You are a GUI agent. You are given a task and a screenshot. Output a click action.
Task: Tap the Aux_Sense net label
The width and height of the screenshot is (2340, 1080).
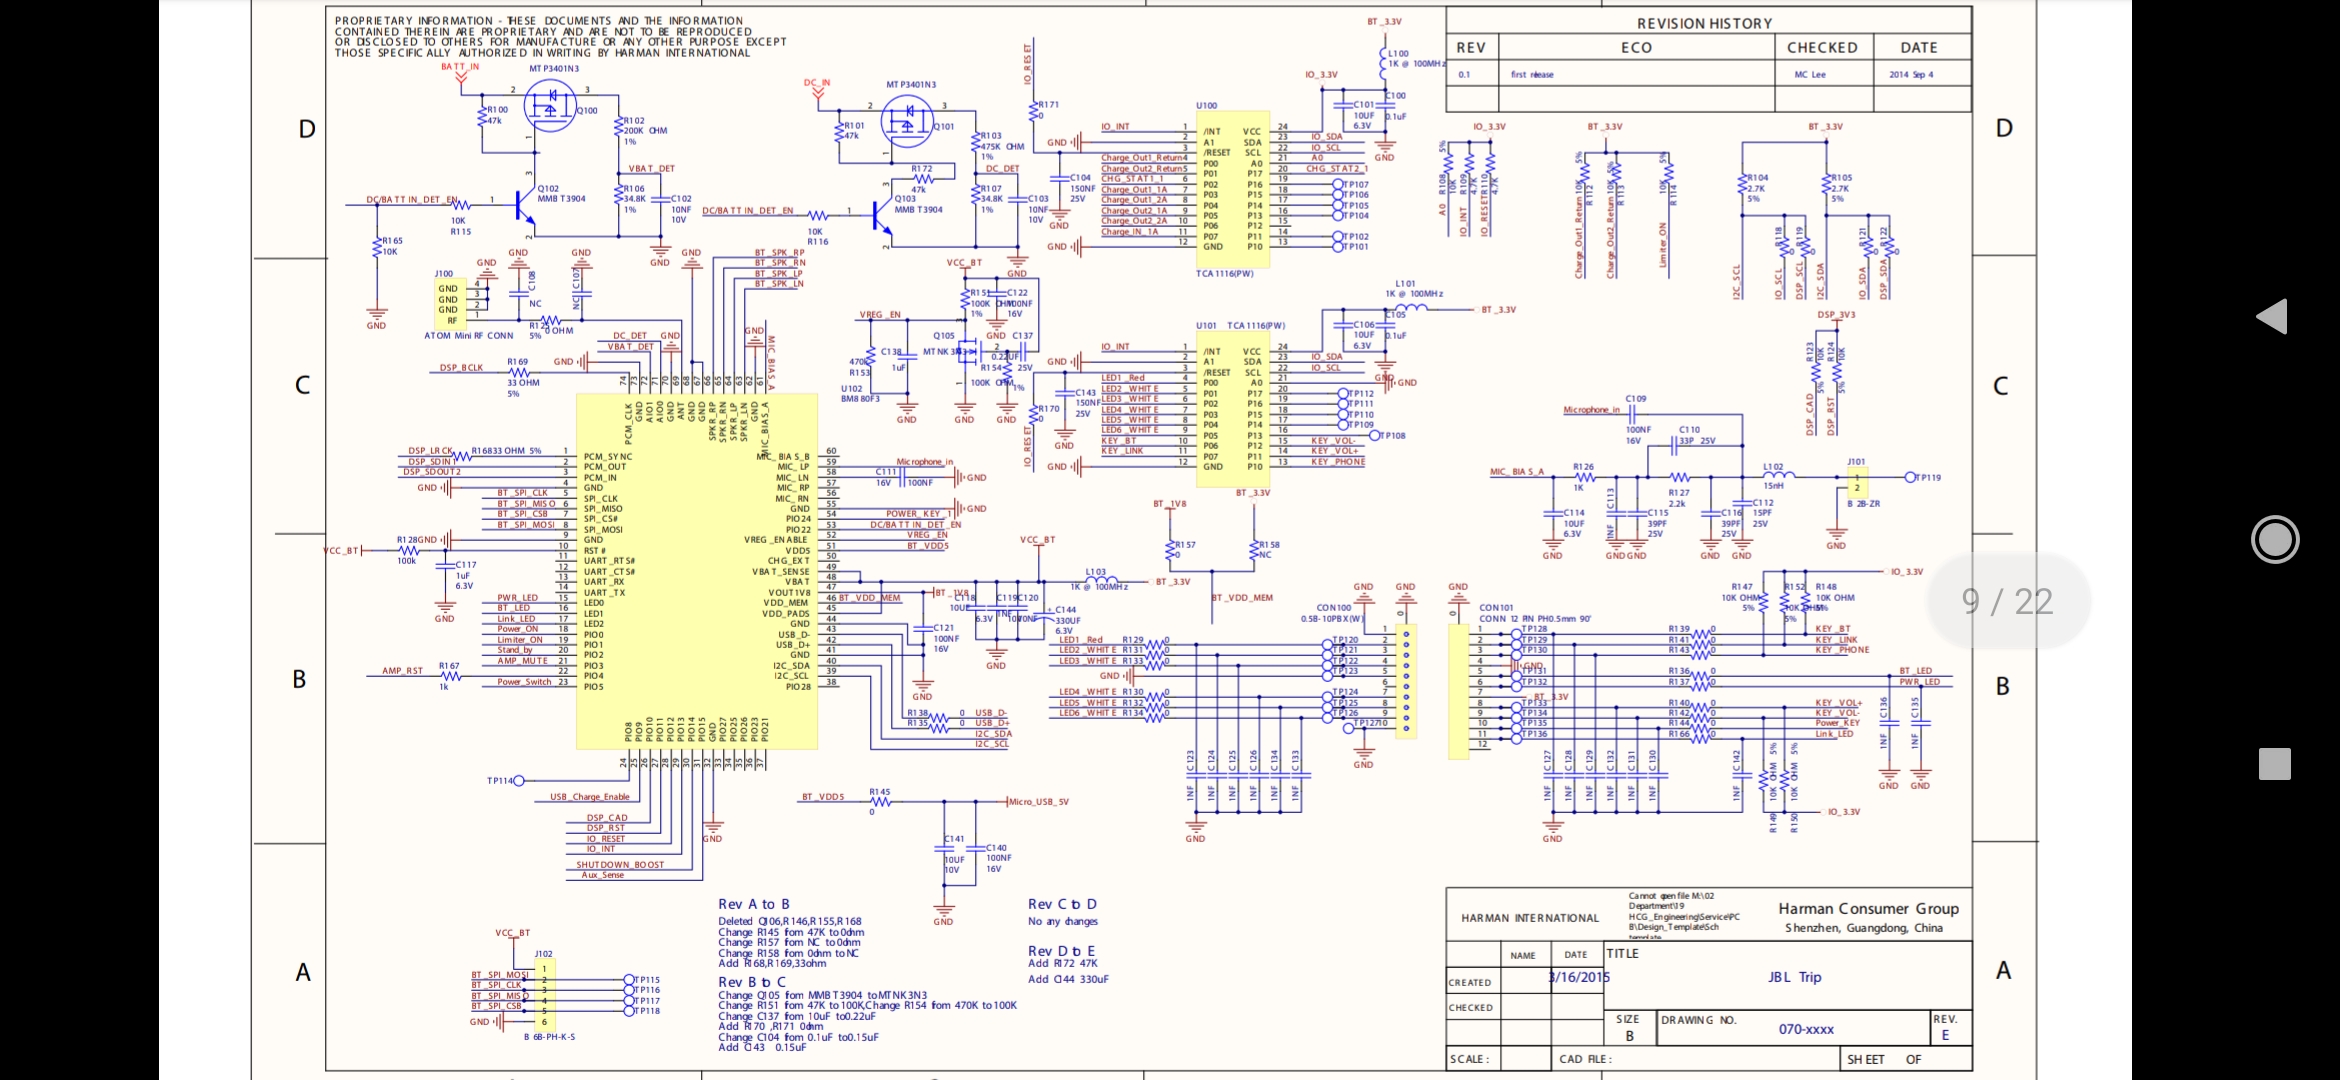pyautogui.click(x=603, y=875)
